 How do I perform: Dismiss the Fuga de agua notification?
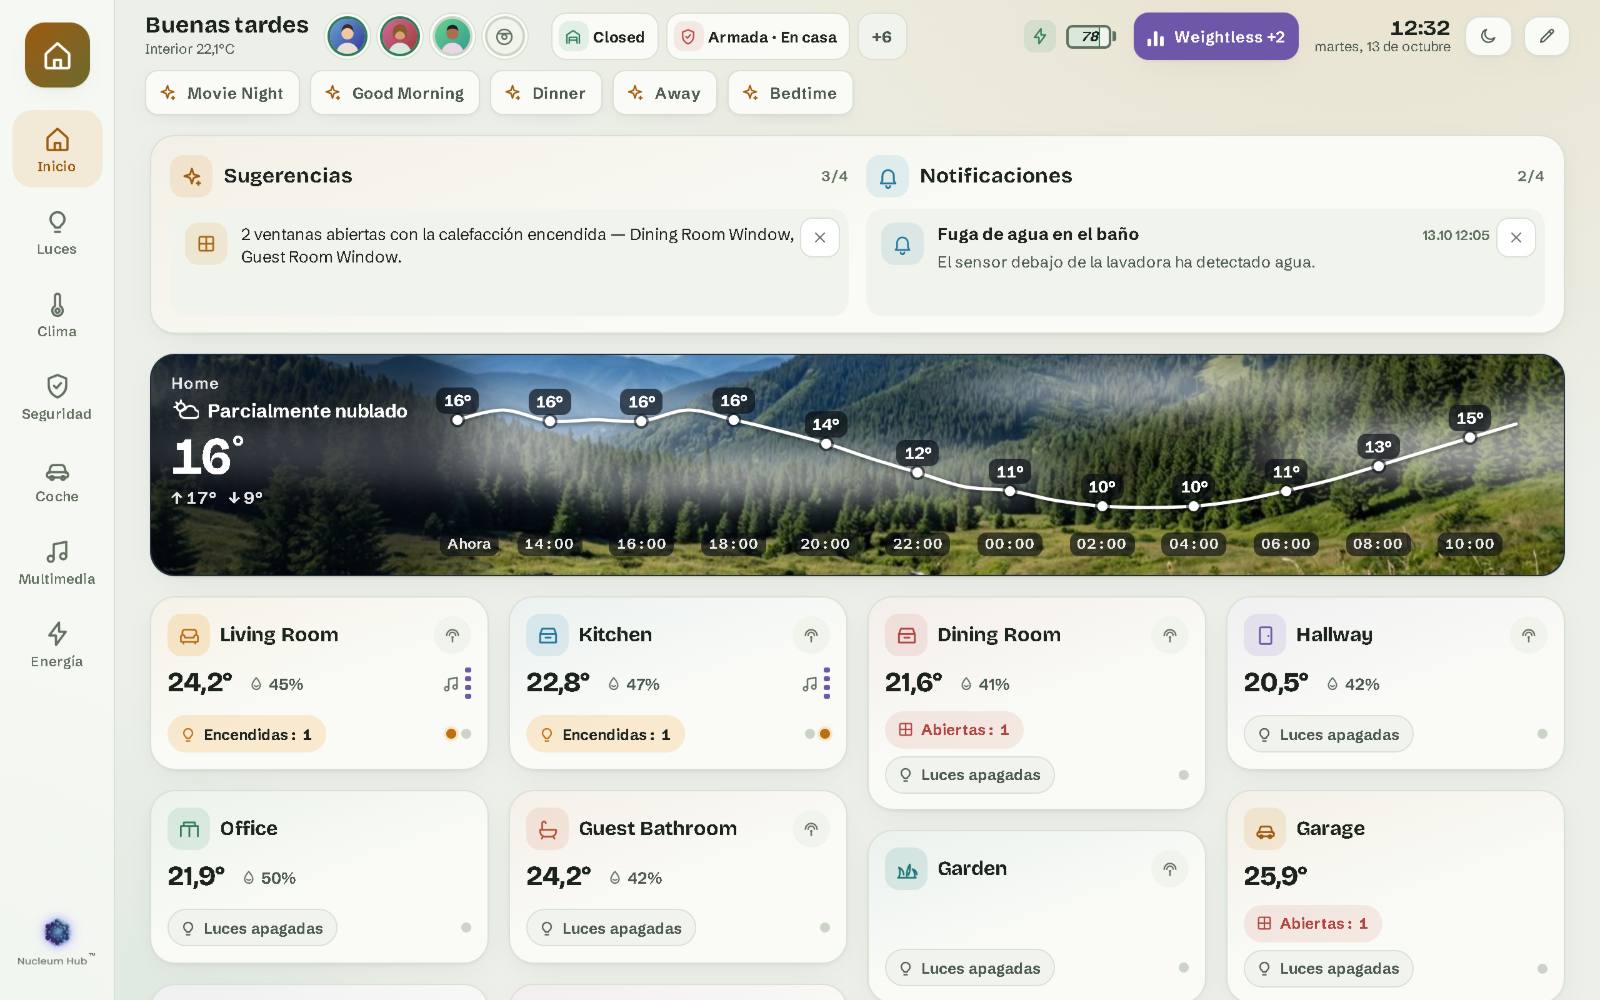pyautogui.click(x=1516, y=238)
